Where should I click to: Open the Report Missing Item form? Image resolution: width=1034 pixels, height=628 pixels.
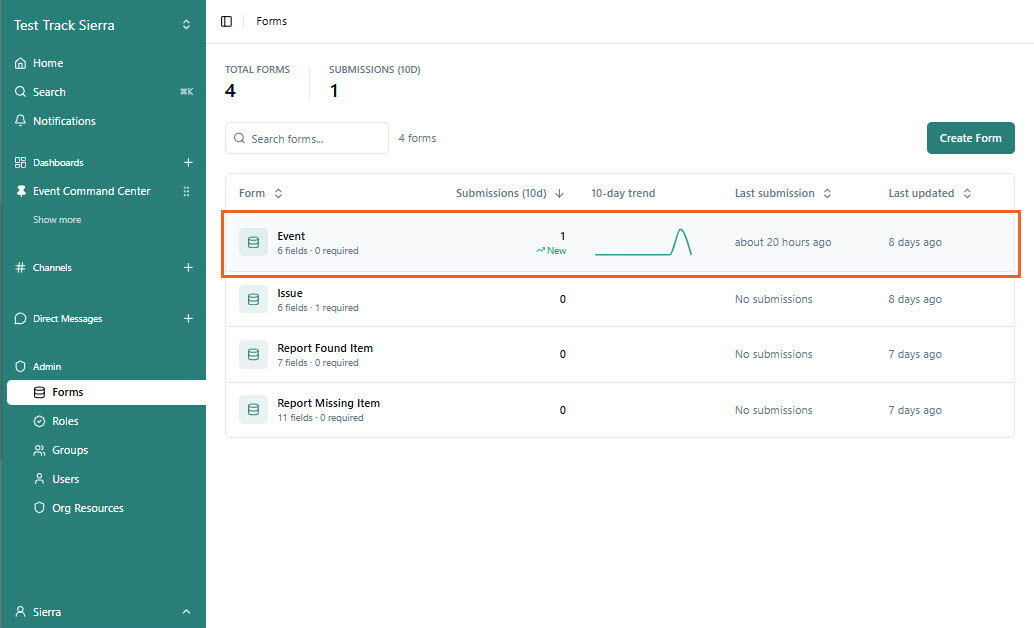(x=620, y=410)
